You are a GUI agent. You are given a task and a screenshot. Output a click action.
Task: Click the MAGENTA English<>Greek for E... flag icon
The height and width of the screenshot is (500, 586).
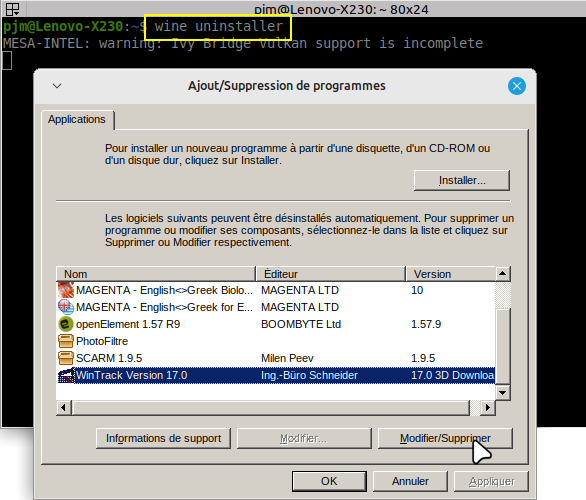66,307
